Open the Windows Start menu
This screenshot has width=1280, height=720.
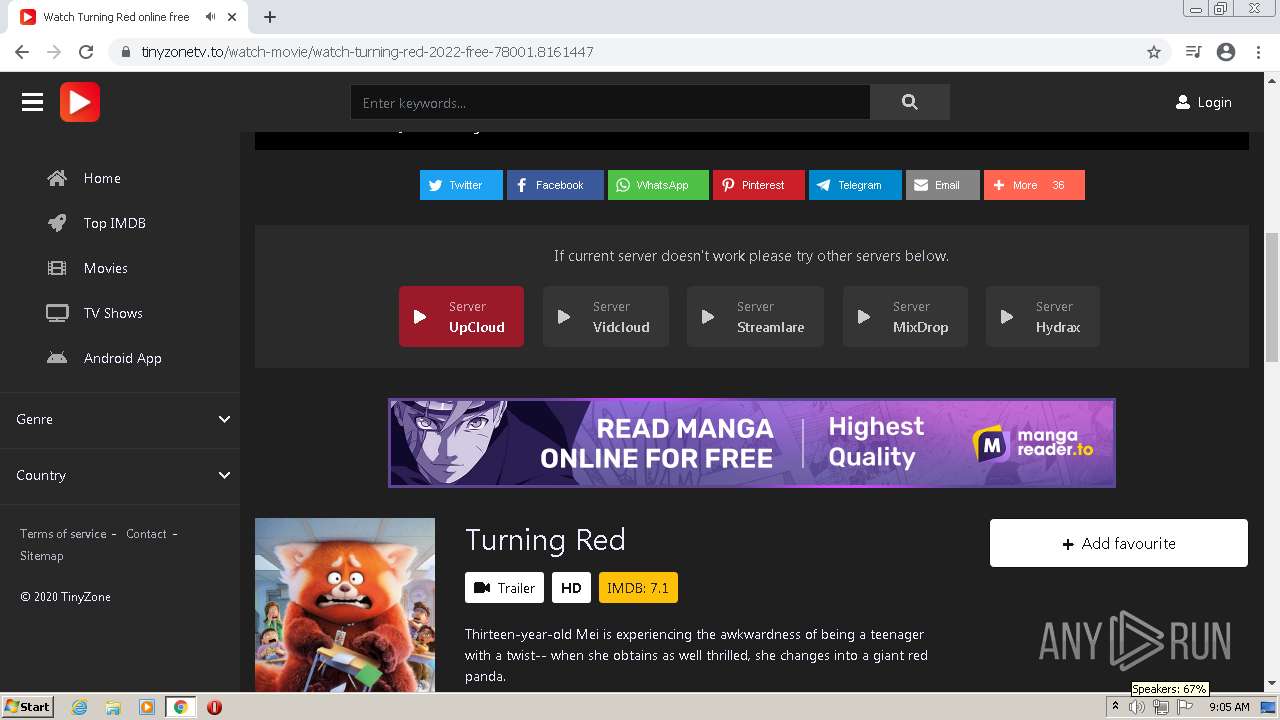pyautogui.click(x=27, y=707)
